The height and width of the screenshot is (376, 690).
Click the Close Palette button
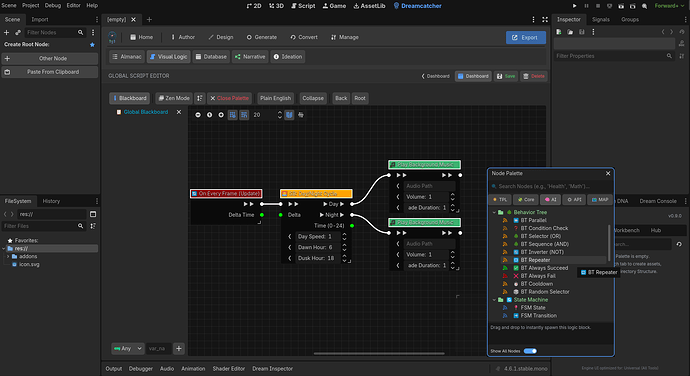(229, 98)
